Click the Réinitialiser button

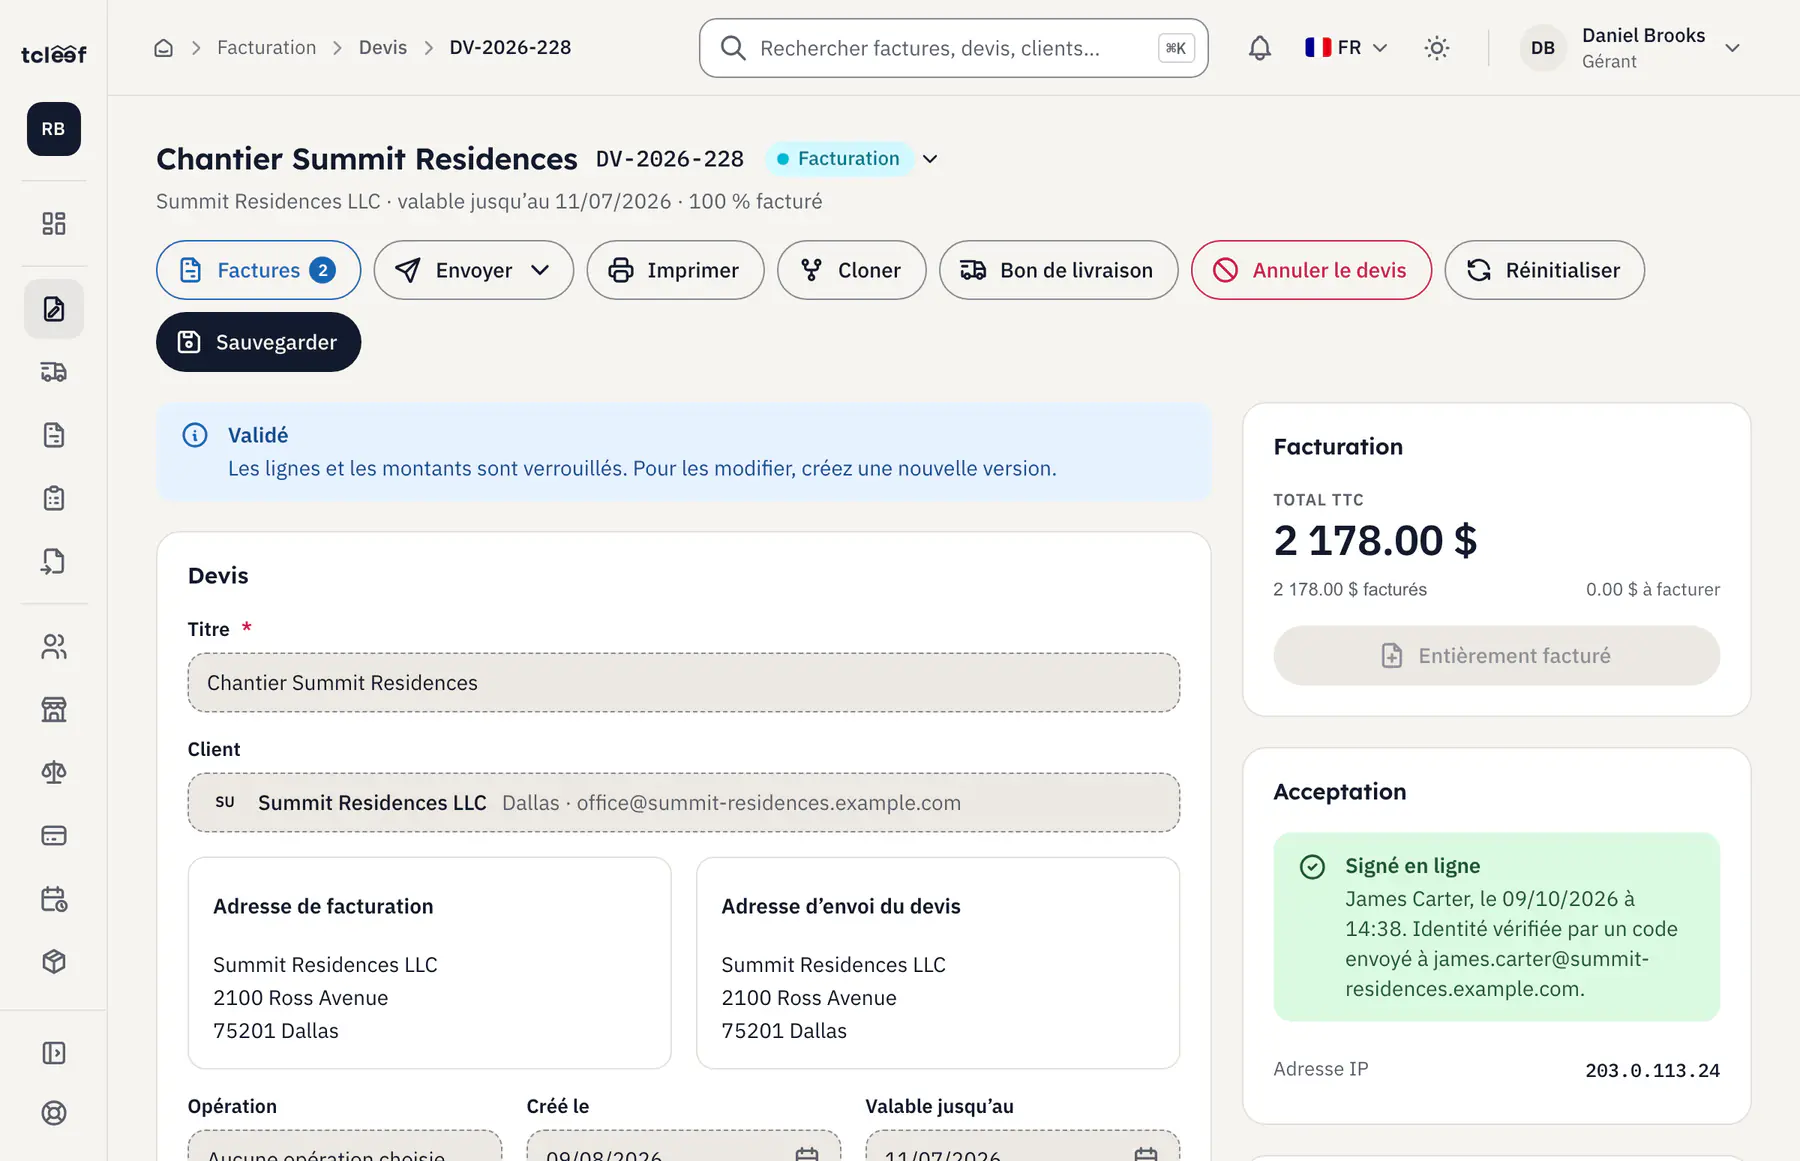(1544, 270)
